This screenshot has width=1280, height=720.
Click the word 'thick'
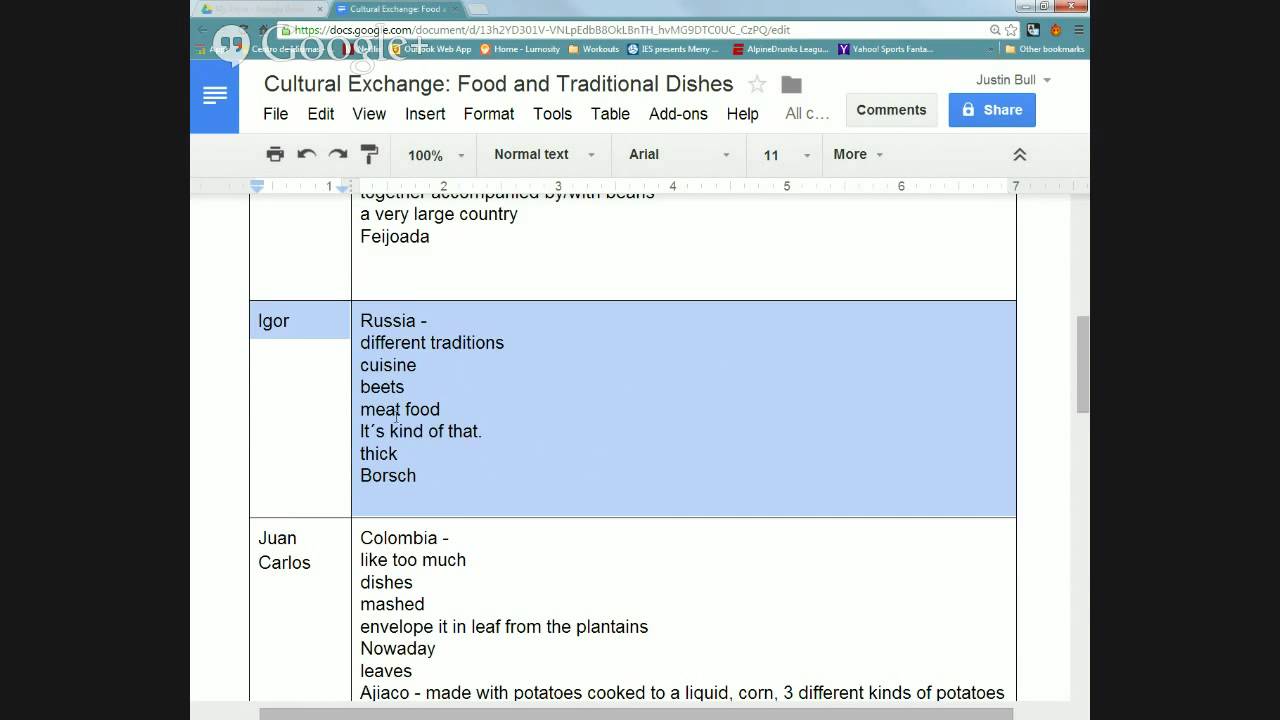click(379, 453)
